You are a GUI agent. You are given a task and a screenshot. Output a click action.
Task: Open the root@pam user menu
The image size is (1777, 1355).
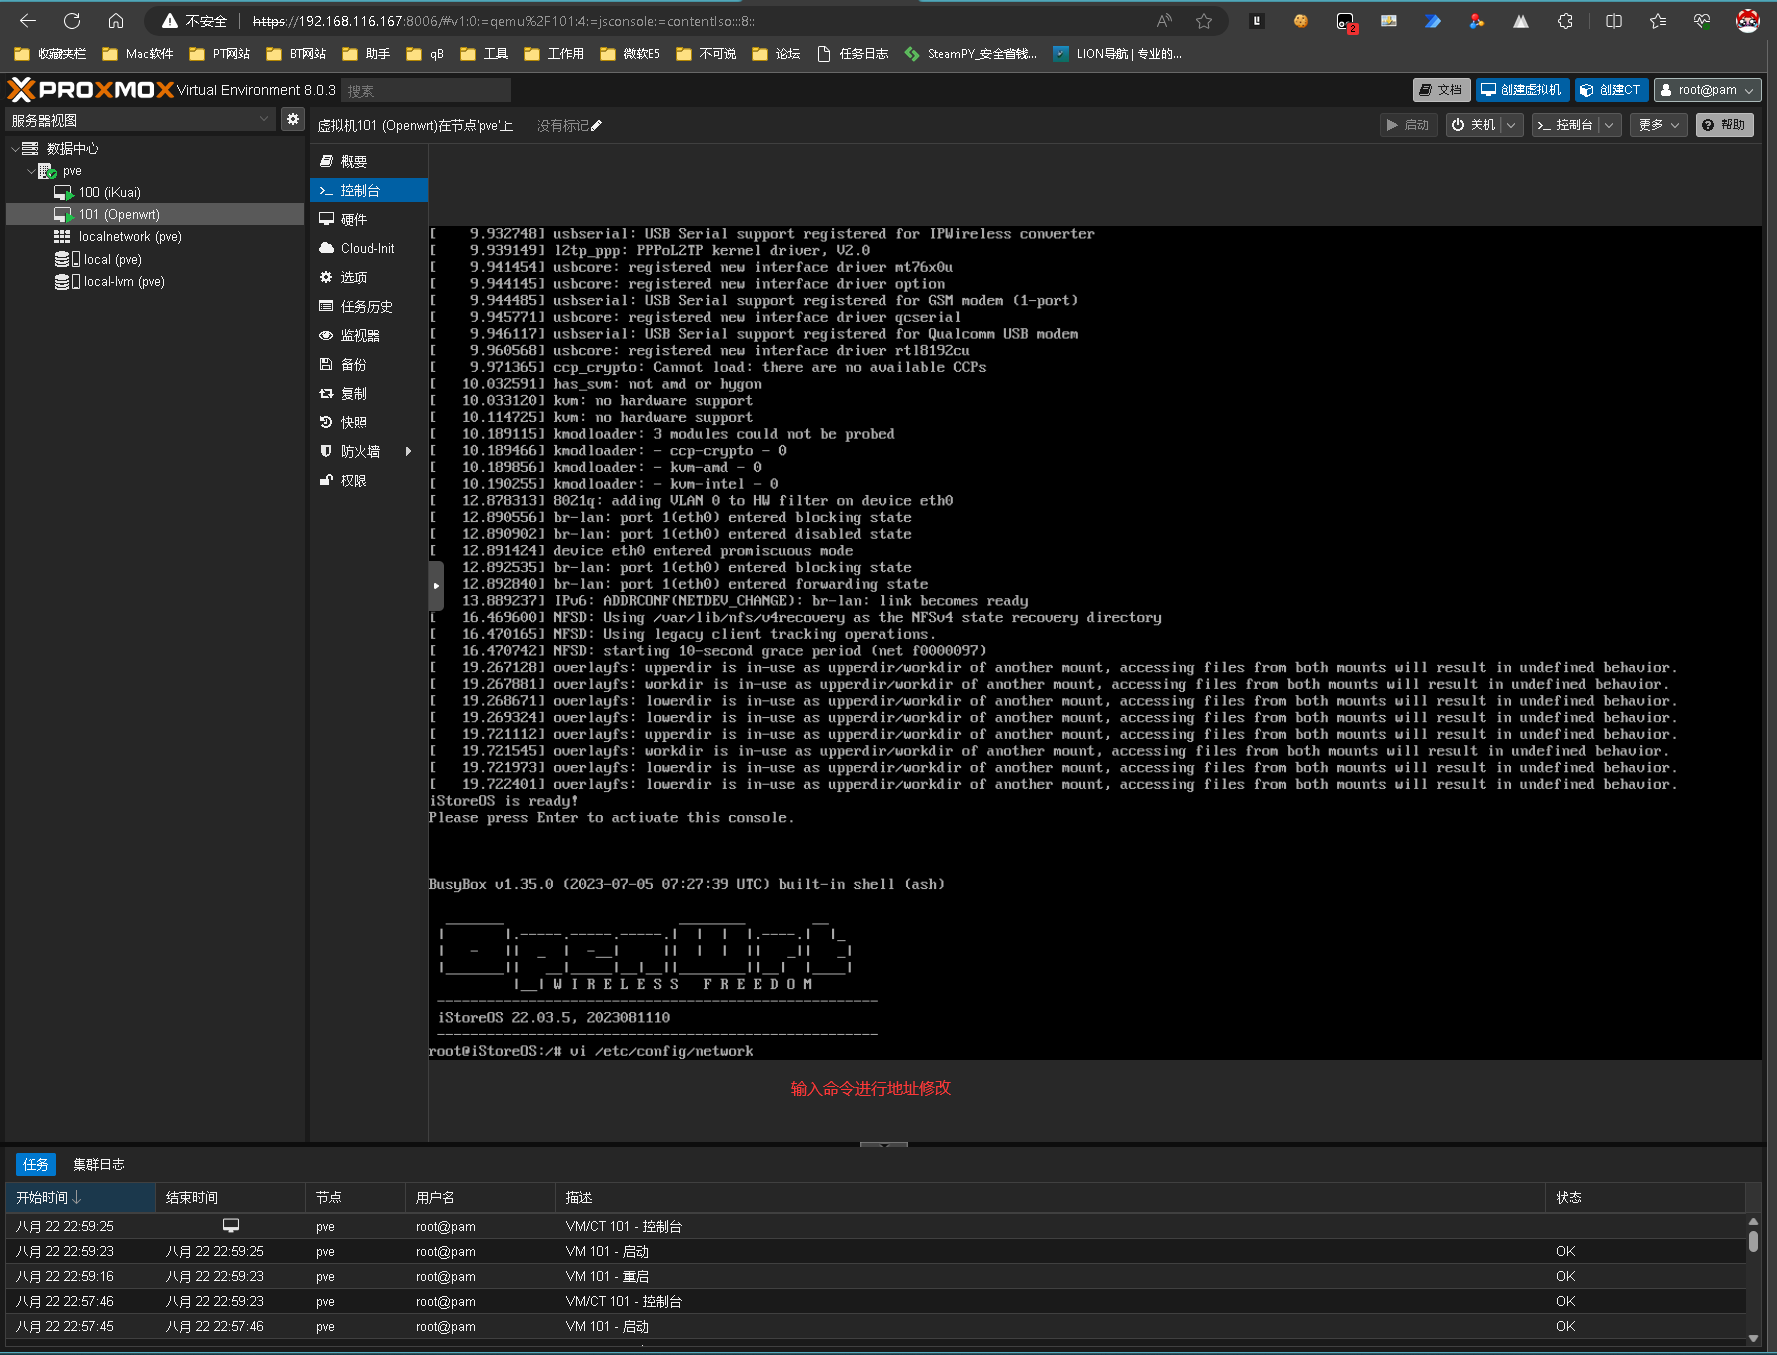pyautogui.click(x=1707, y=90)
